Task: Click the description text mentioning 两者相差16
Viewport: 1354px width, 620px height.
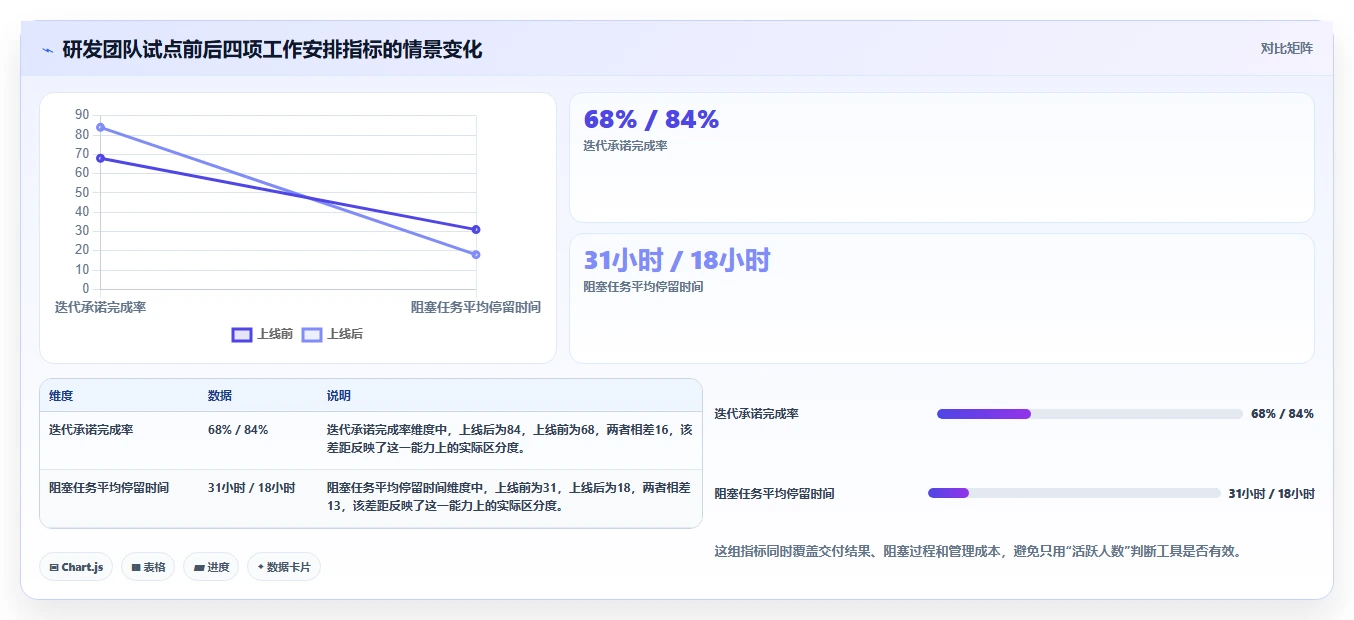Action: point(509,439)
